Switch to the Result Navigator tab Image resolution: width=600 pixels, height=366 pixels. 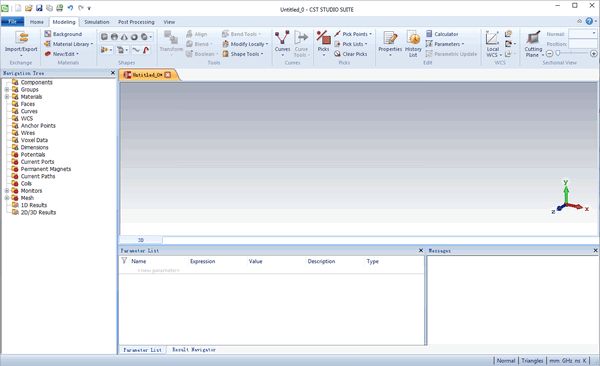click(194, 350)
